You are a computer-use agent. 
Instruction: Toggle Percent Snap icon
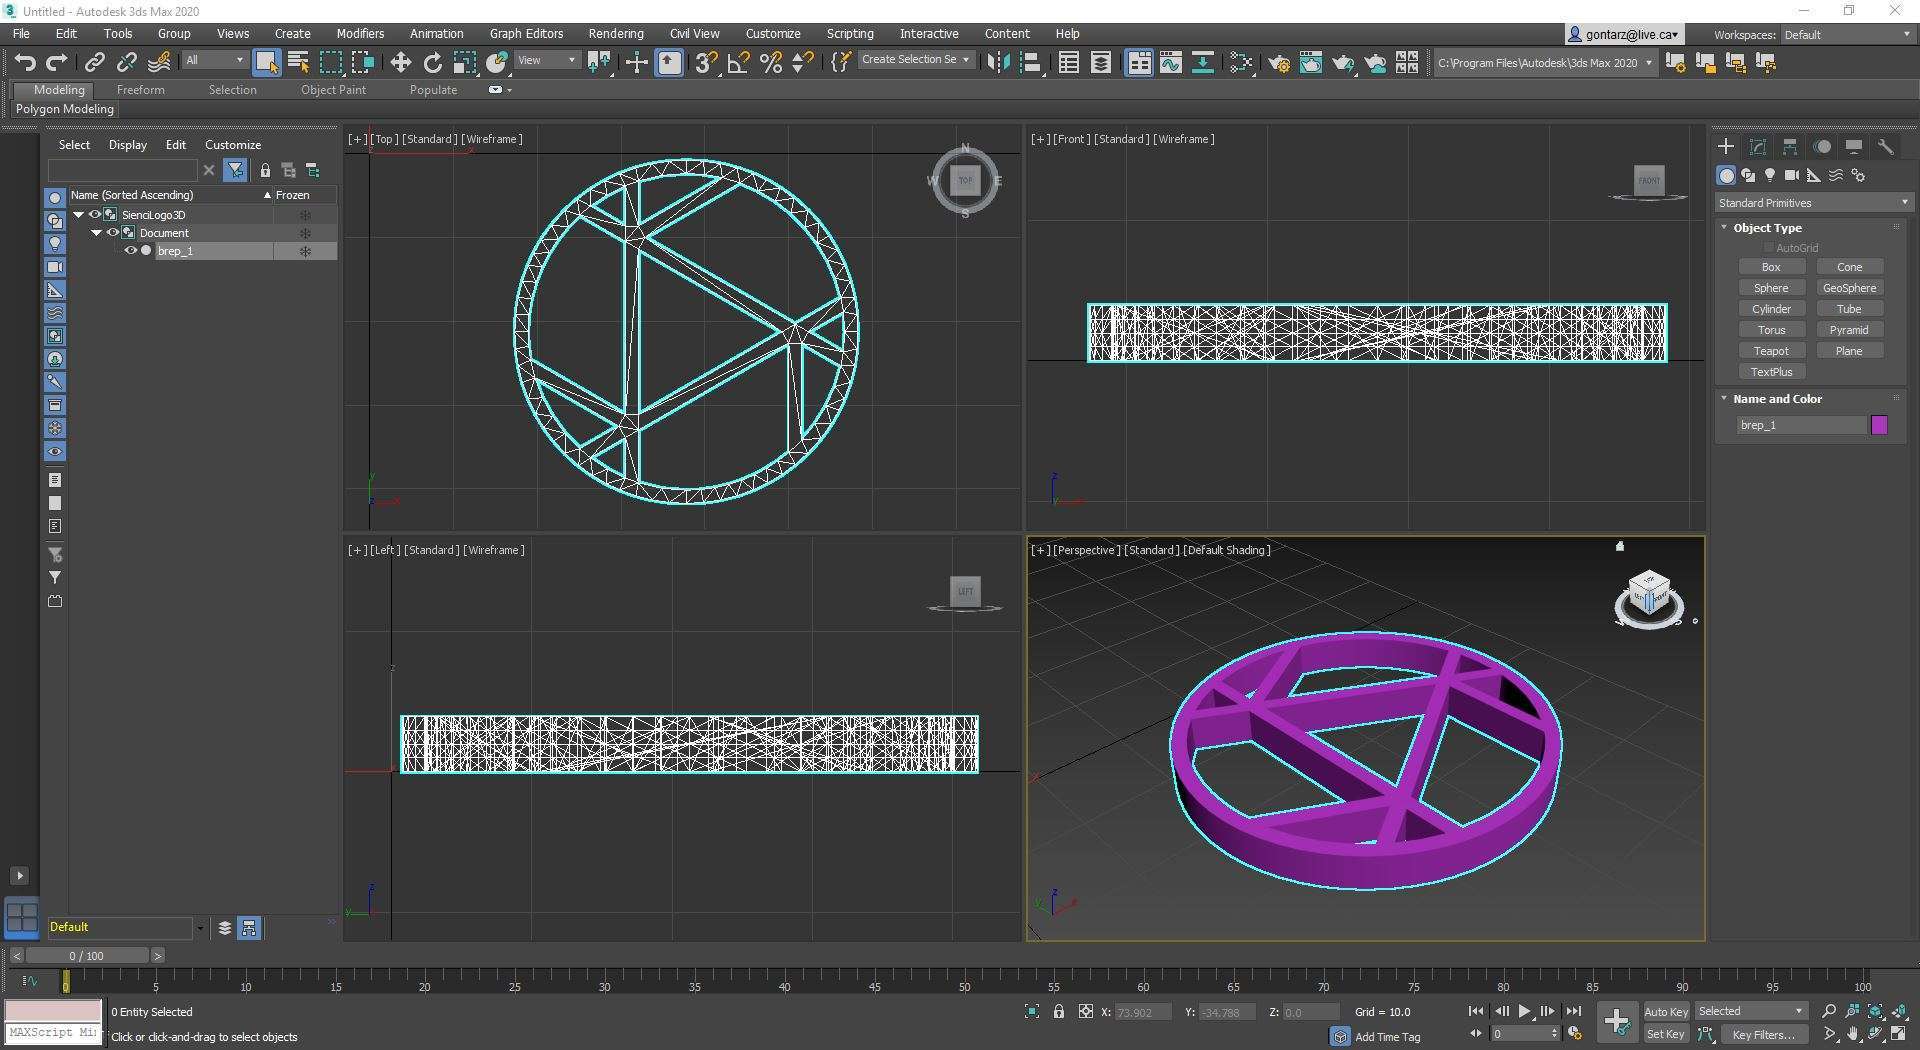pos(770,63)
